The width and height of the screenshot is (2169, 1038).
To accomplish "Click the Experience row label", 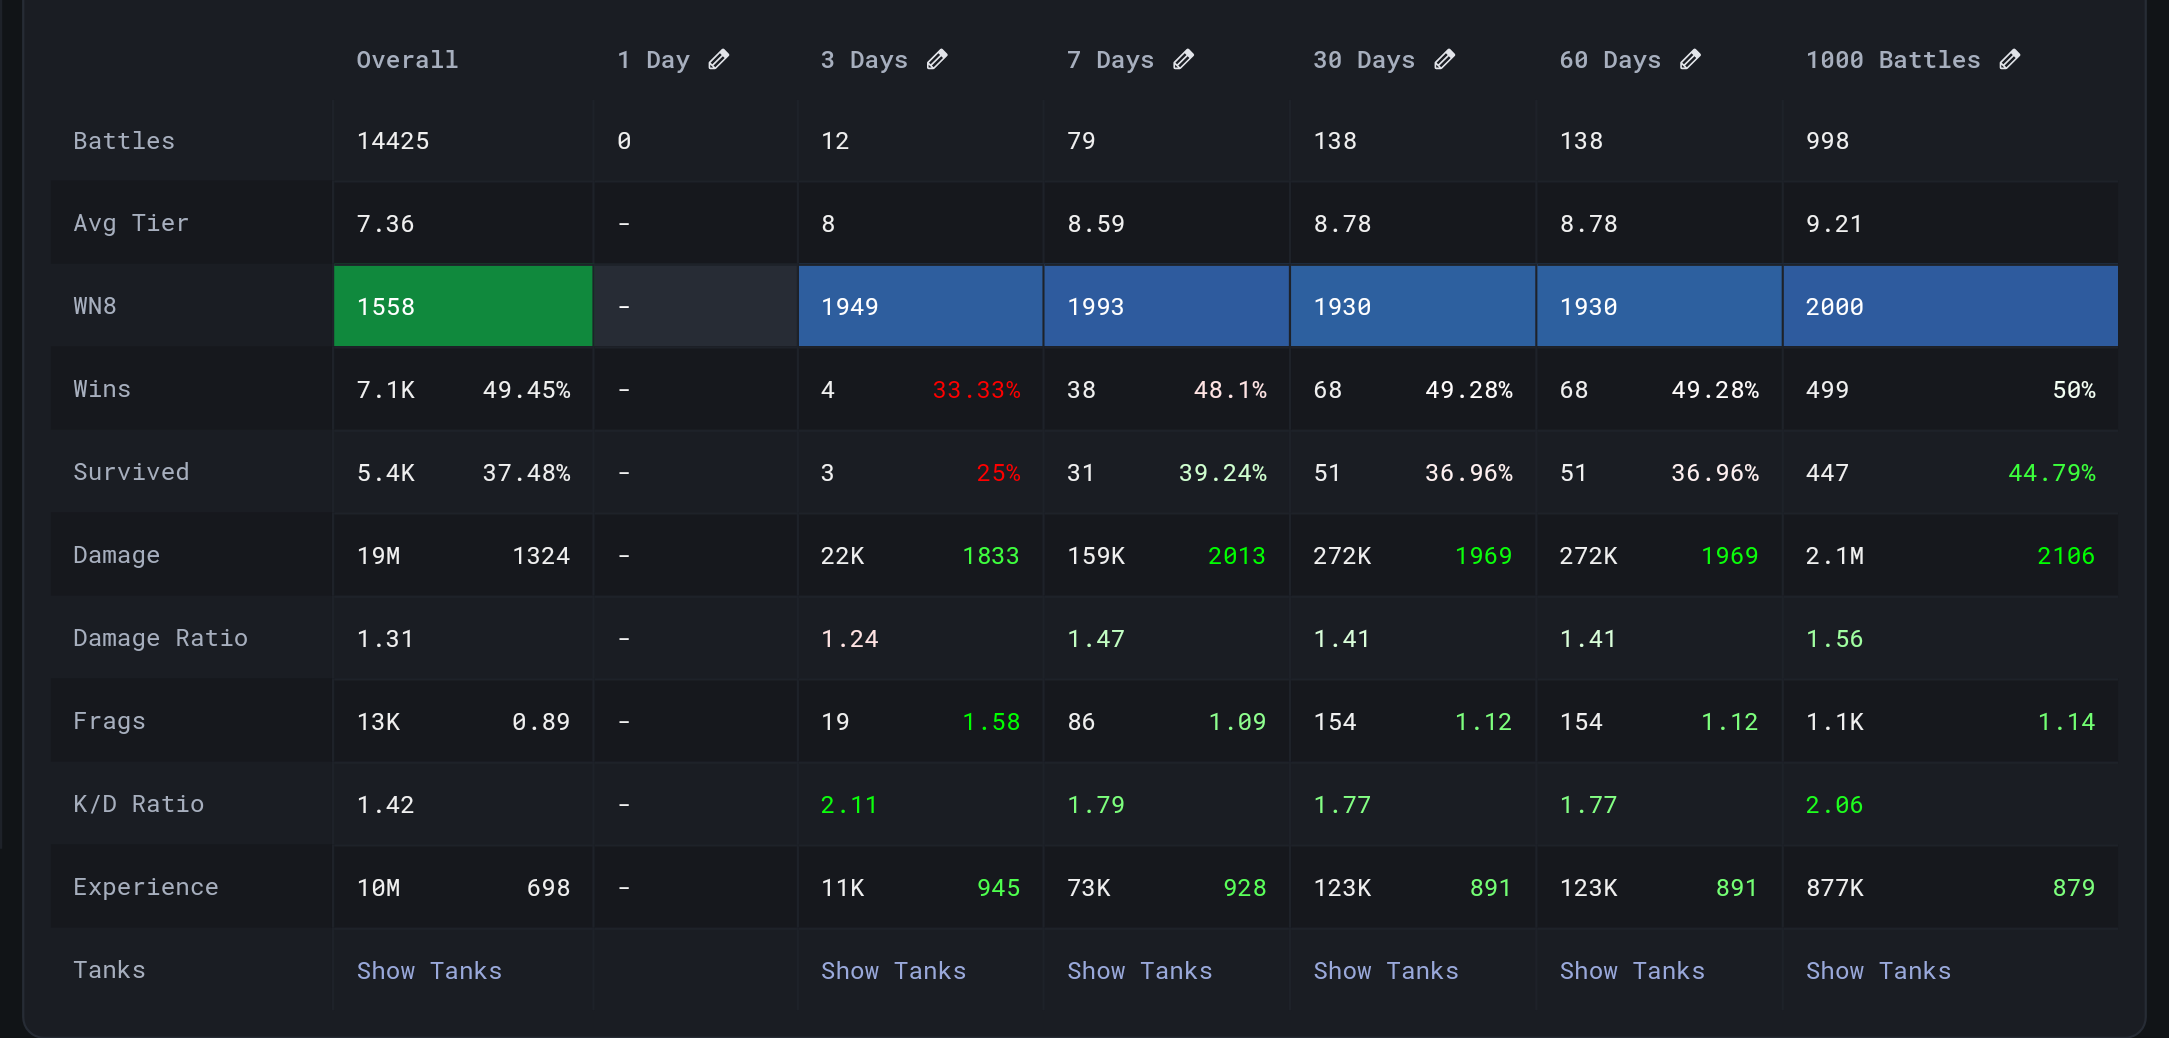I will pyautogui.click(x=146, y=887).
